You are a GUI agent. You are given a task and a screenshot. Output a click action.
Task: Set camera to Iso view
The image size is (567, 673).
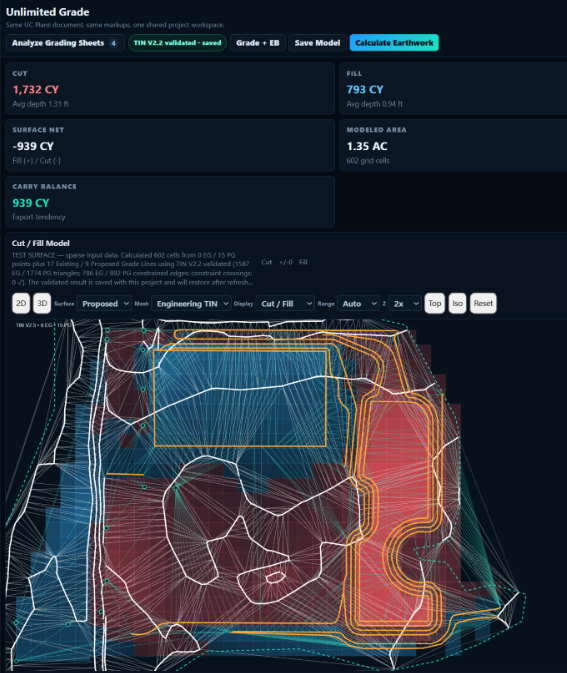click(x=458, y=303)
